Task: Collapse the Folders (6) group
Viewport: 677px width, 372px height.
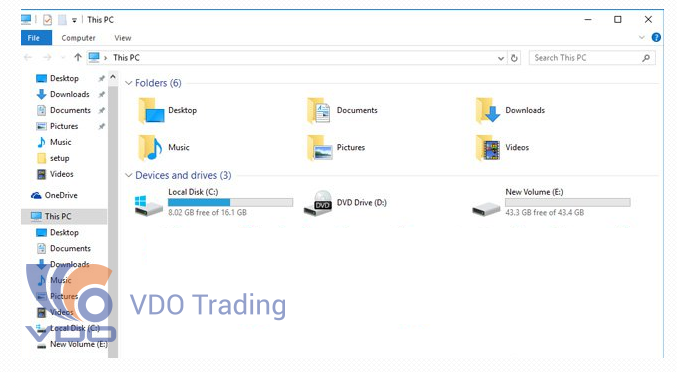Action: (128, 83)
